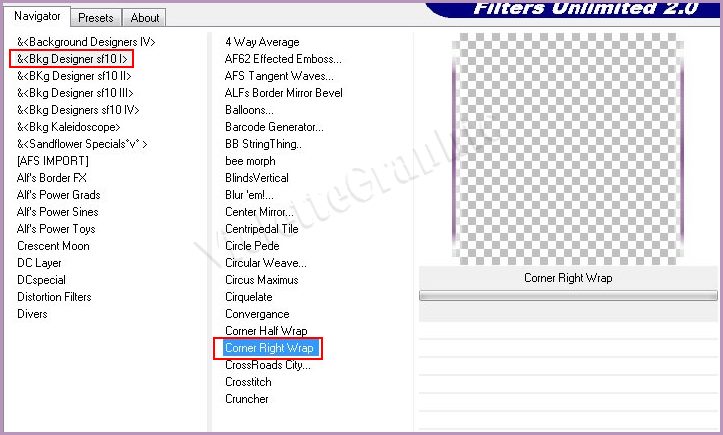Select the 4 Way Average filter
Image resolution: width=723 pixels, height=435 pixels.
pyautogui.click(x=262, y=42)
